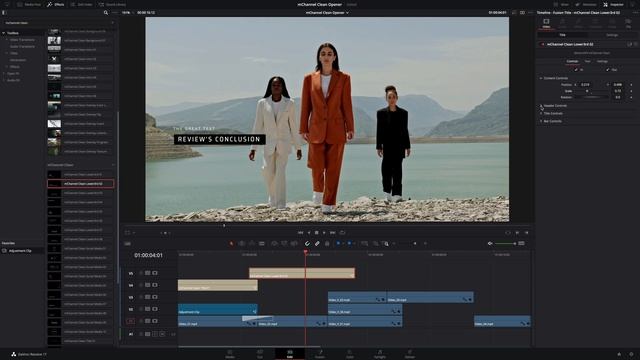Open Sound Library panel
640x360 pixels.
click(x=112, y=4)
